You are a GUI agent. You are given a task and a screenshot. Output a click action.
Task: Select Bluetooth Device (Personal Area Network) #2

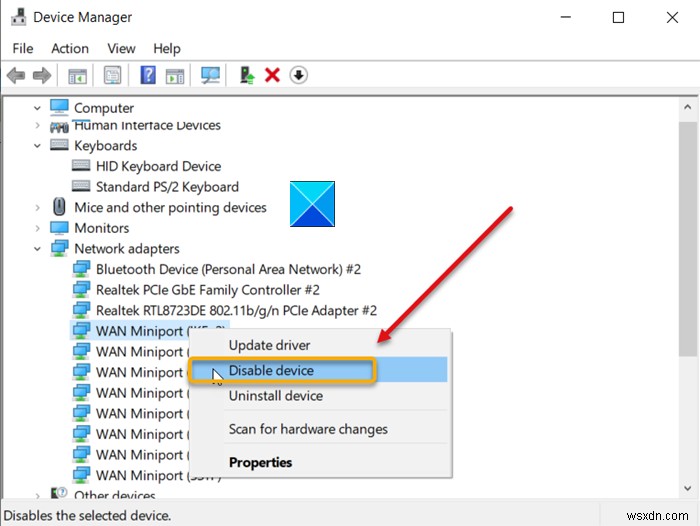pyautogui.click(x=228, y=269)
